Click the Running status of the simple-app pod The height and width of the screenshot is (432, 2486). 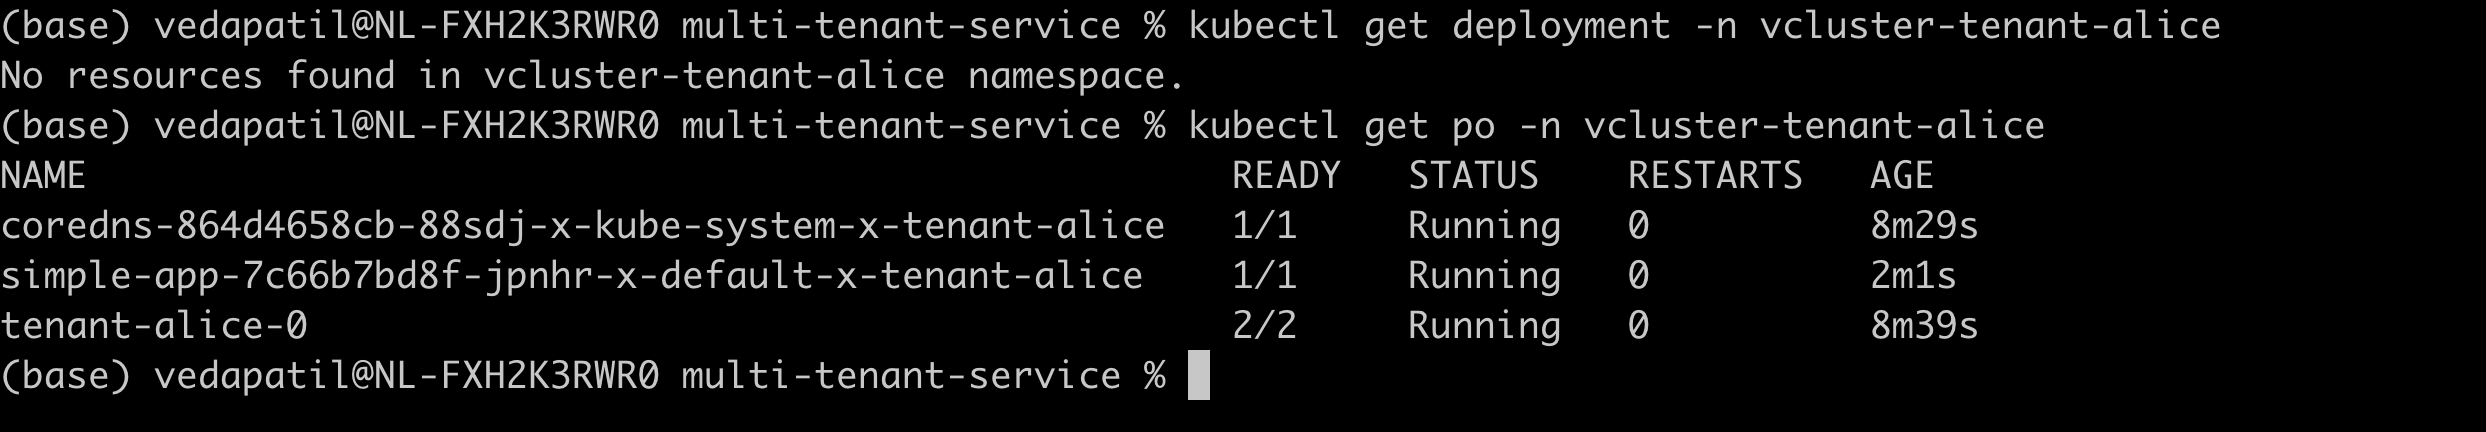1484,276
